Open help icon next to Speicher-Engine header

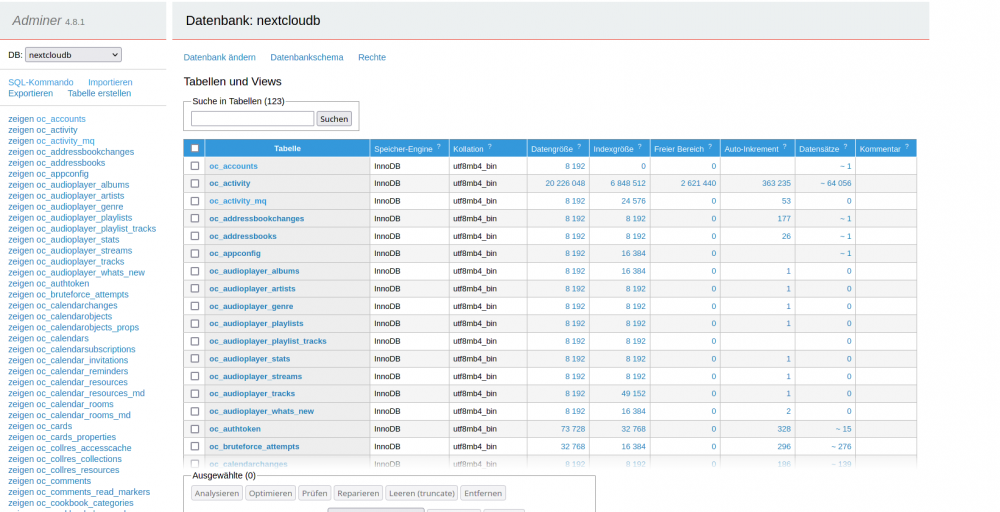(439, 147)
